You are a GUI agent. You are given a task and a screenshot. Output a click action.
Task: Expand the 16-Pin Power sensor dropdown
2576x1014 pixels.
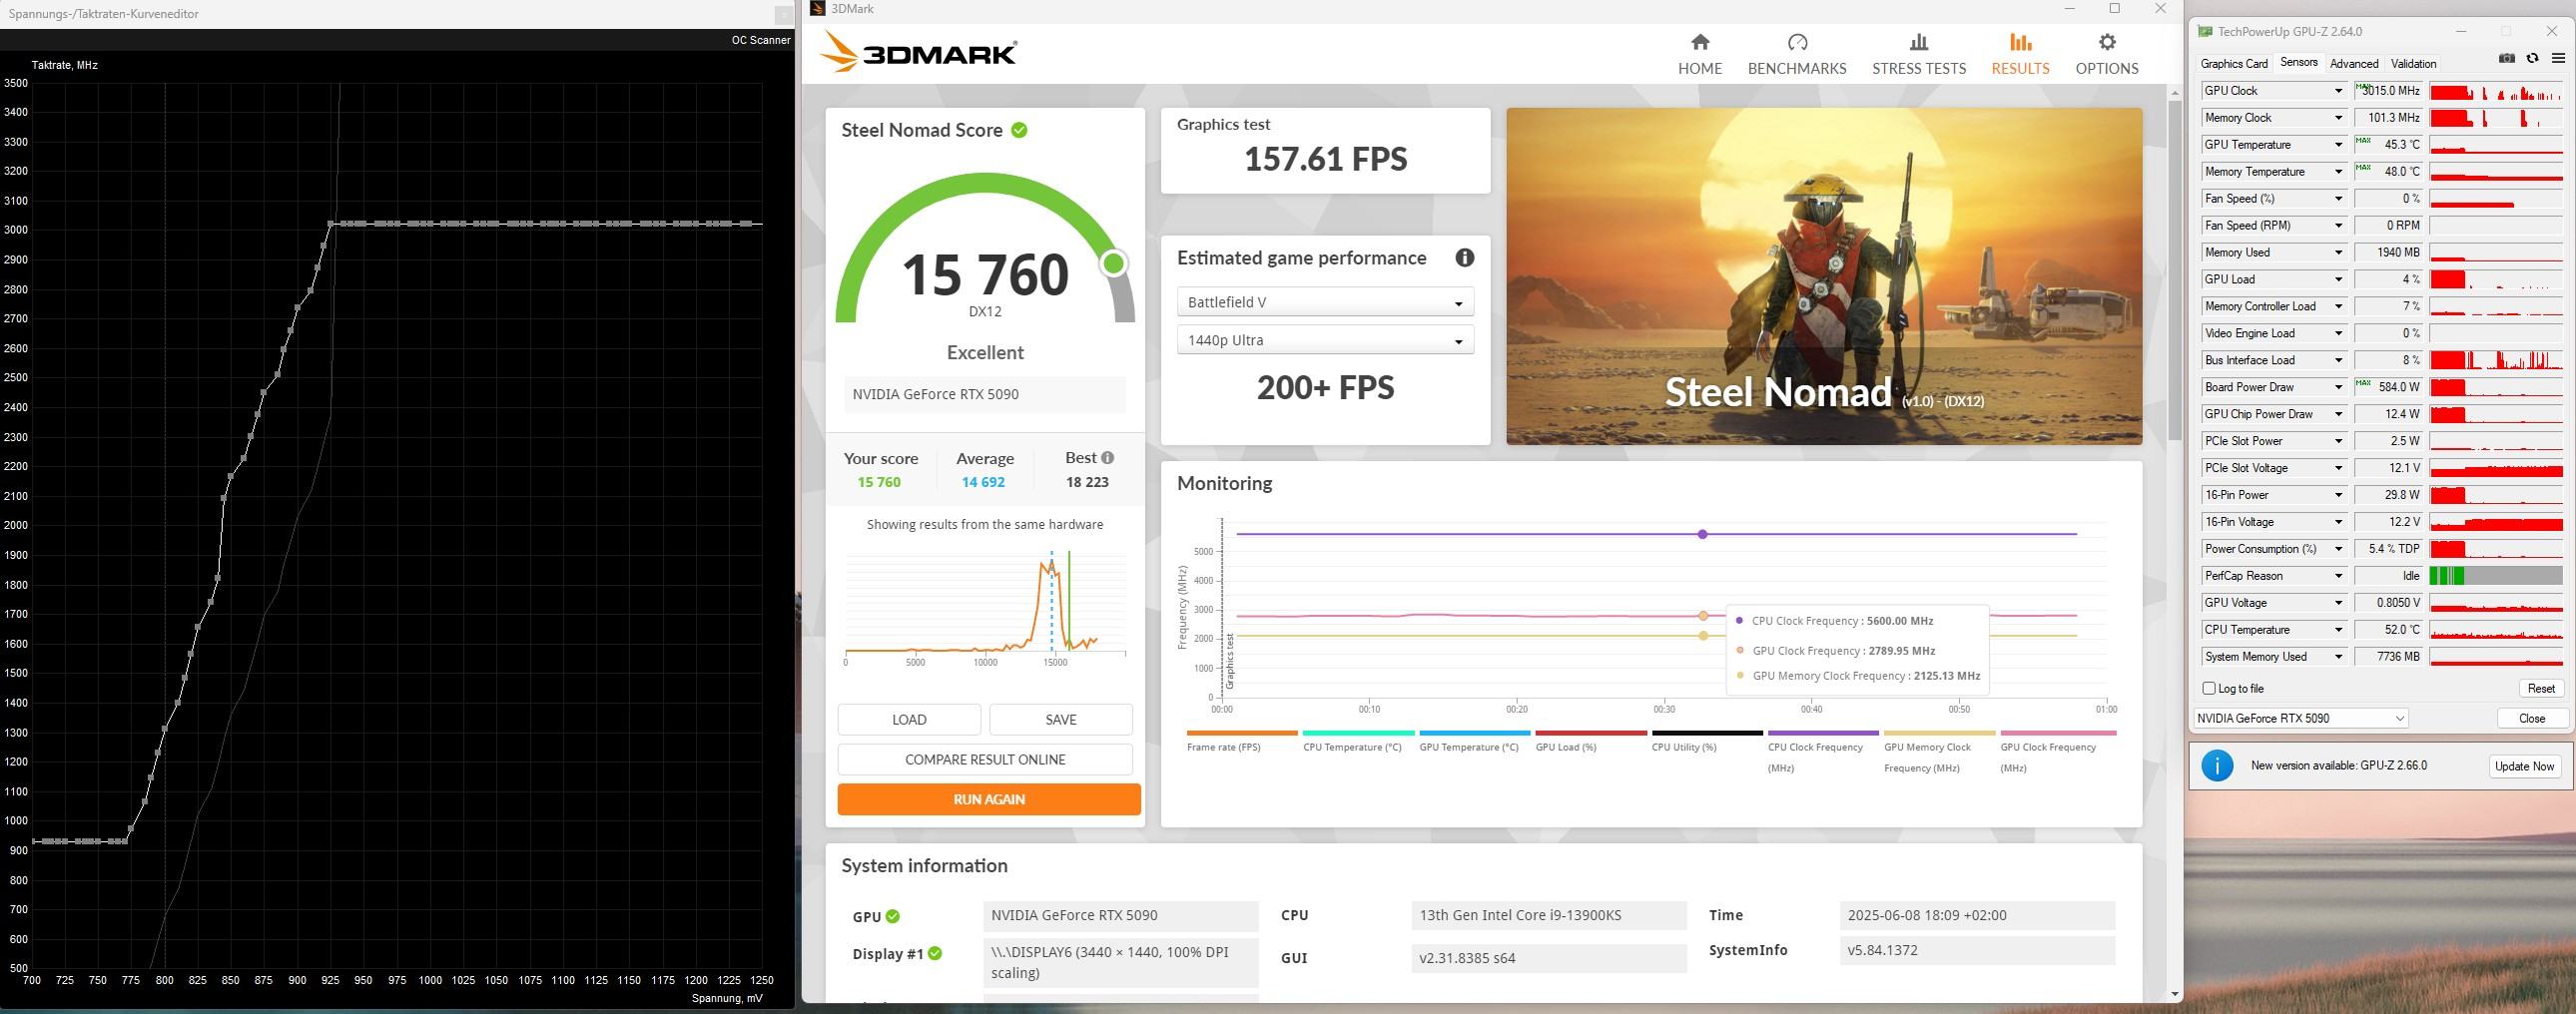(2338, 495)
